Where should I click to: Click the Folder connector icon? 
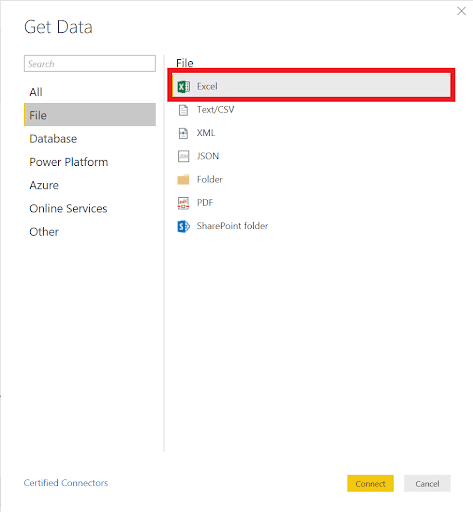click(183, 179)
